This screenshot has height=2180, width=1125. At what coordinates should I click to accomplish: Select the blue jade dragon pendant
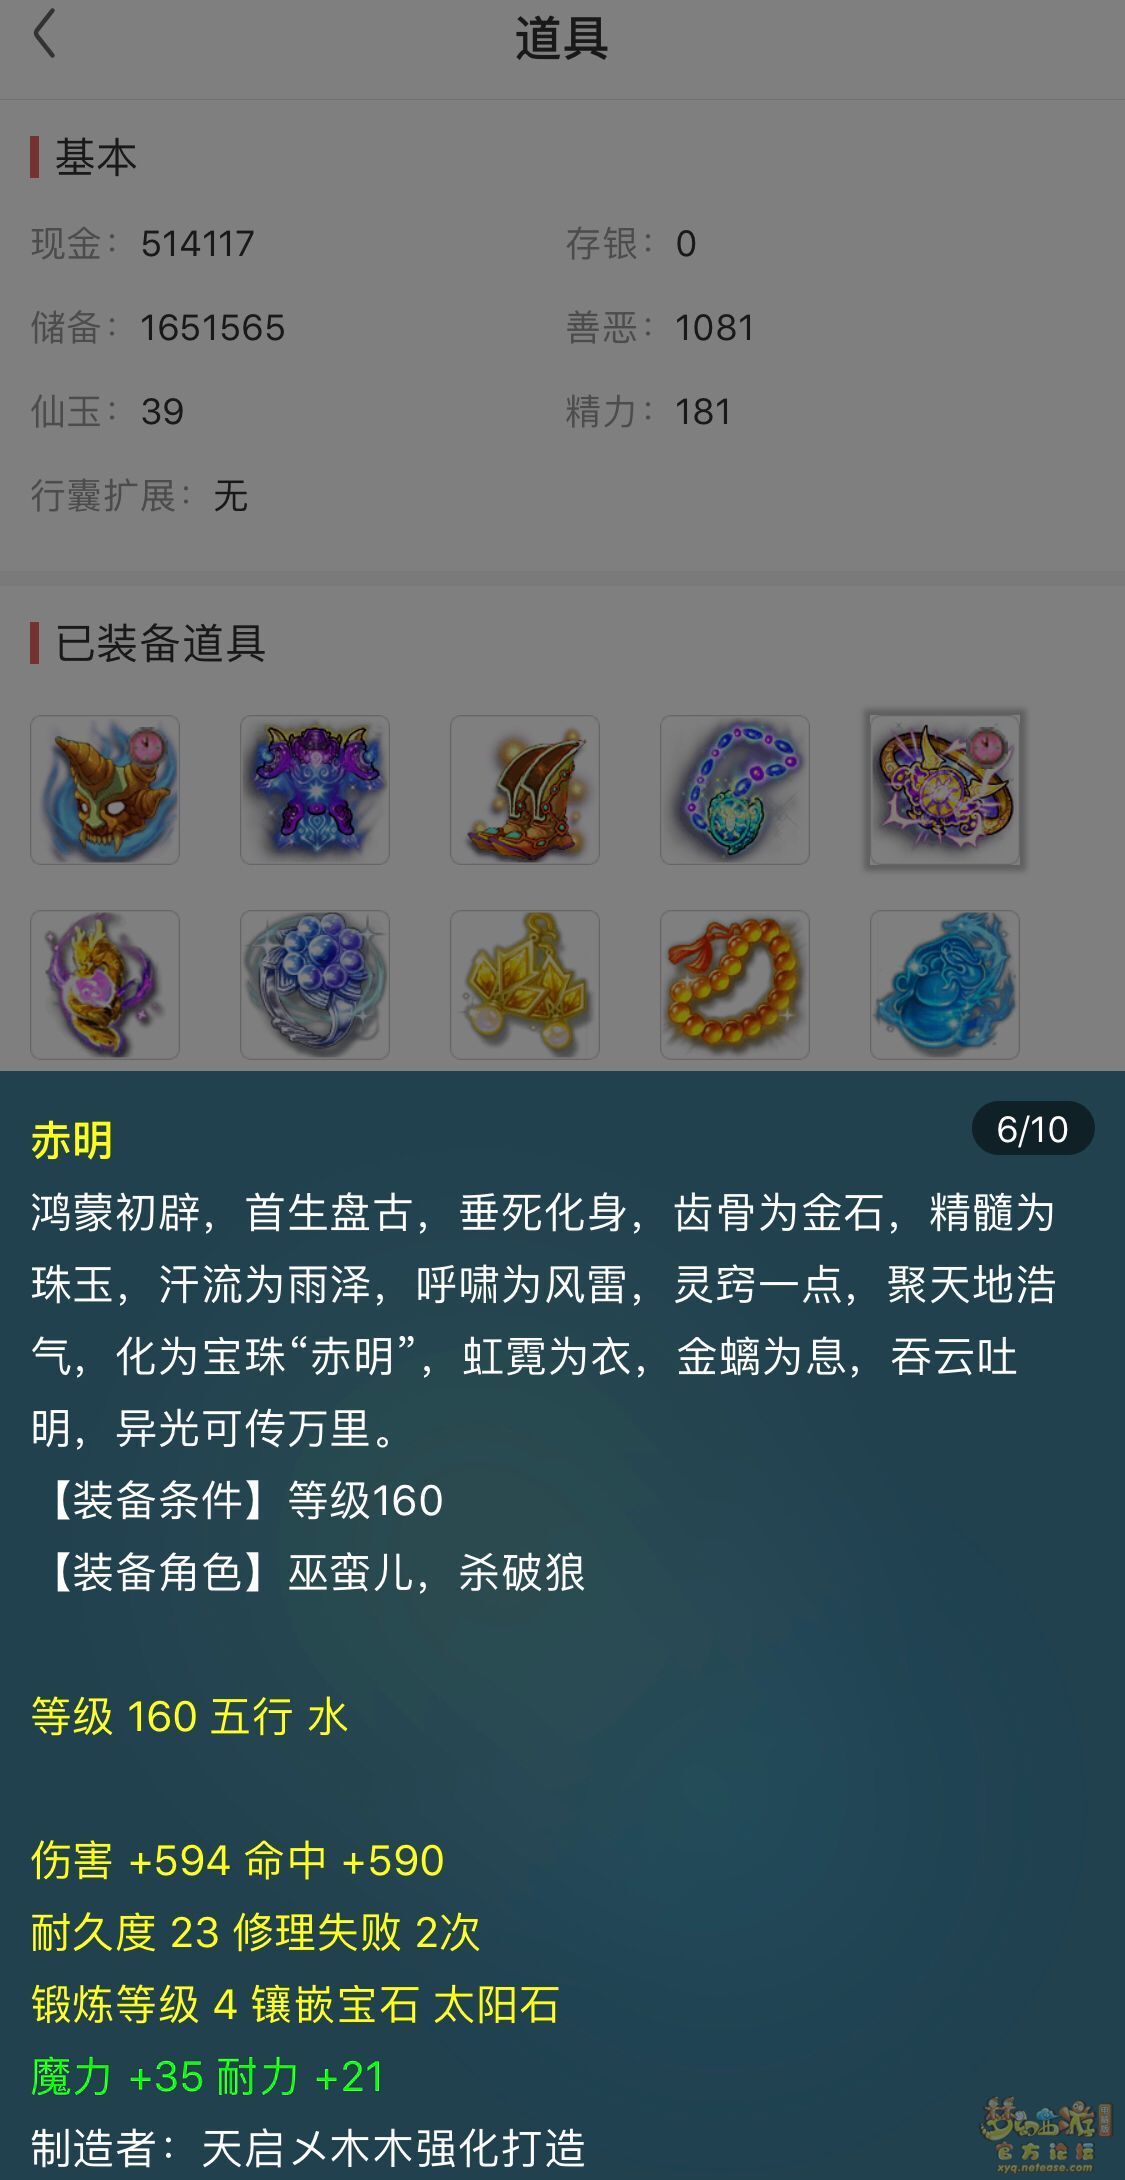(945, 985)
